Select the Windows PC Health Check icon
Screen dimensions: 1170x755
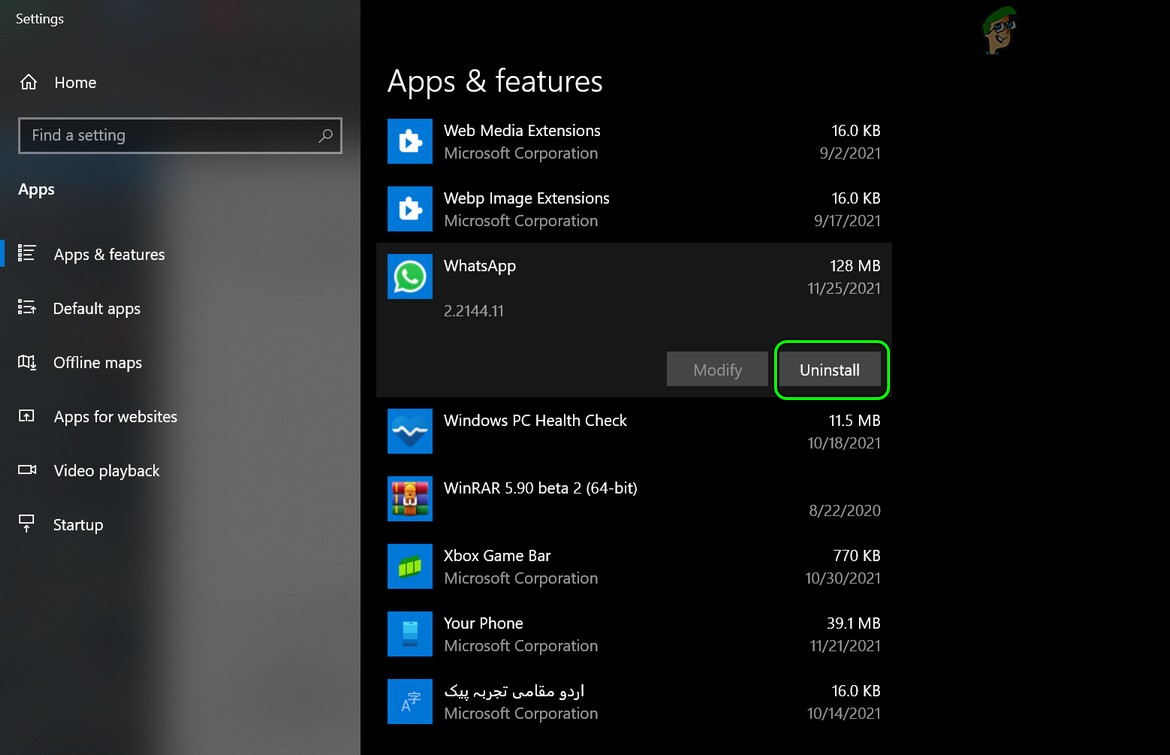coord(409,431)
